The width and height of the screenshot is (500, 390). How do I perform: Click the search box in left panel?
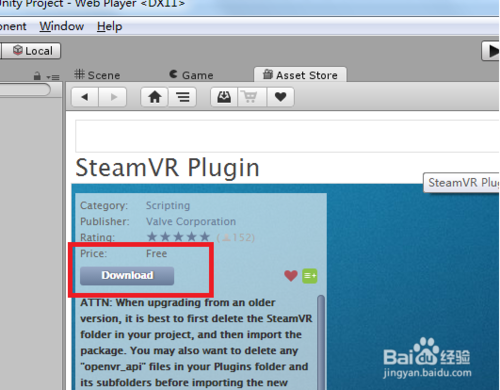(x=25, y=89)
